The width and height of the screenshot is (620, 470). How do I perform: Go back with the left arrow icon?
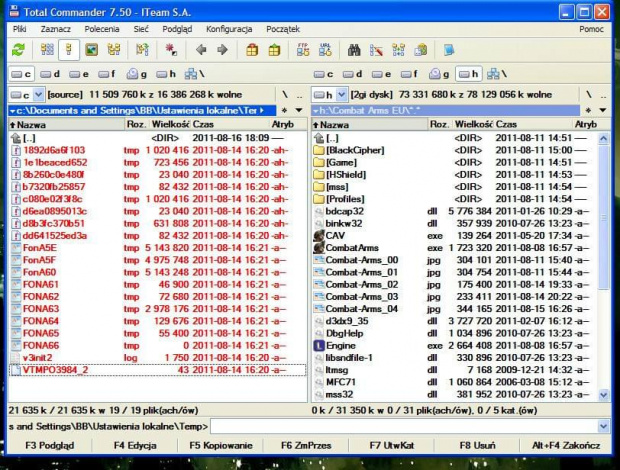pos(201,50)
